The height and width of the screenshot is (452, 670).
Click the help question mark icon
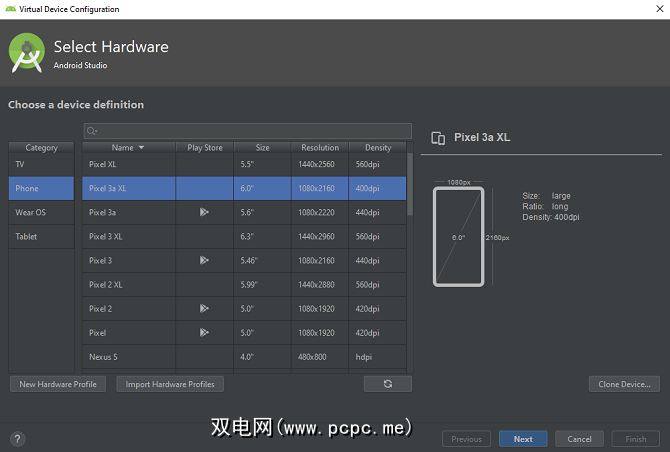(18, 439)
